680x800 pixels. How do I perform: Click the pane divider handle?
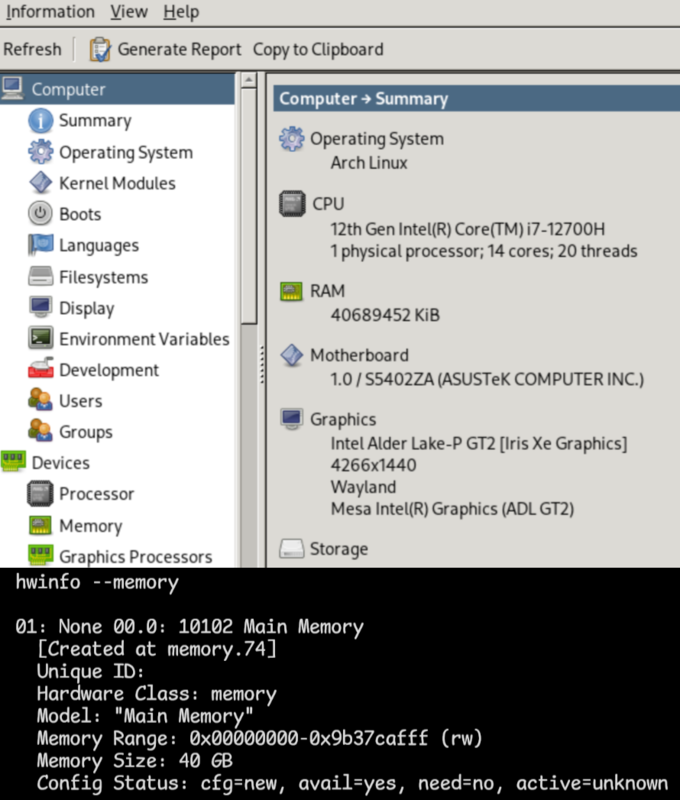(262, 365)
